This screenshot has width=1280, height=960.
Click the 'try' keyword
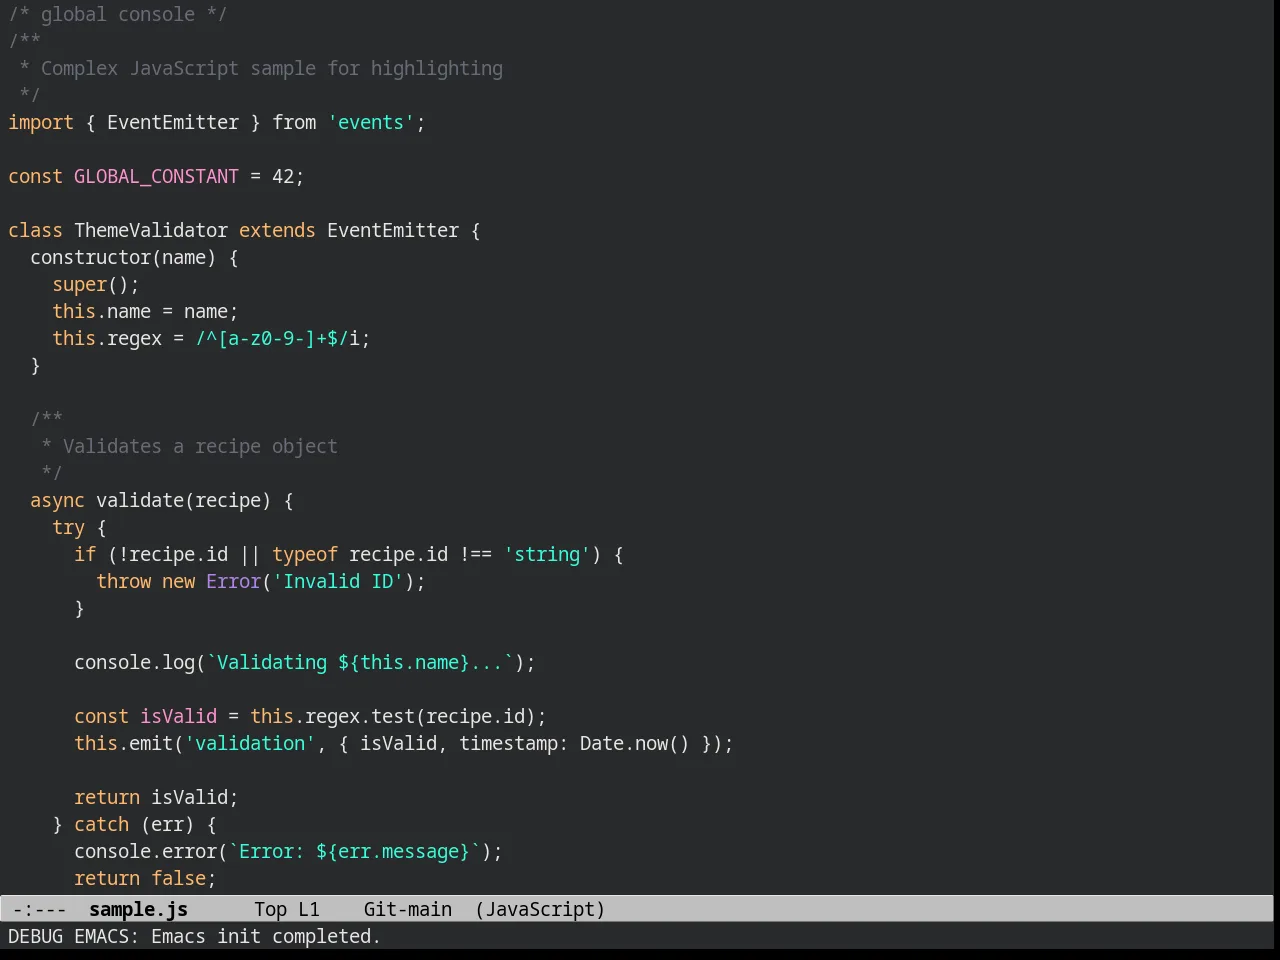point(68,527)
